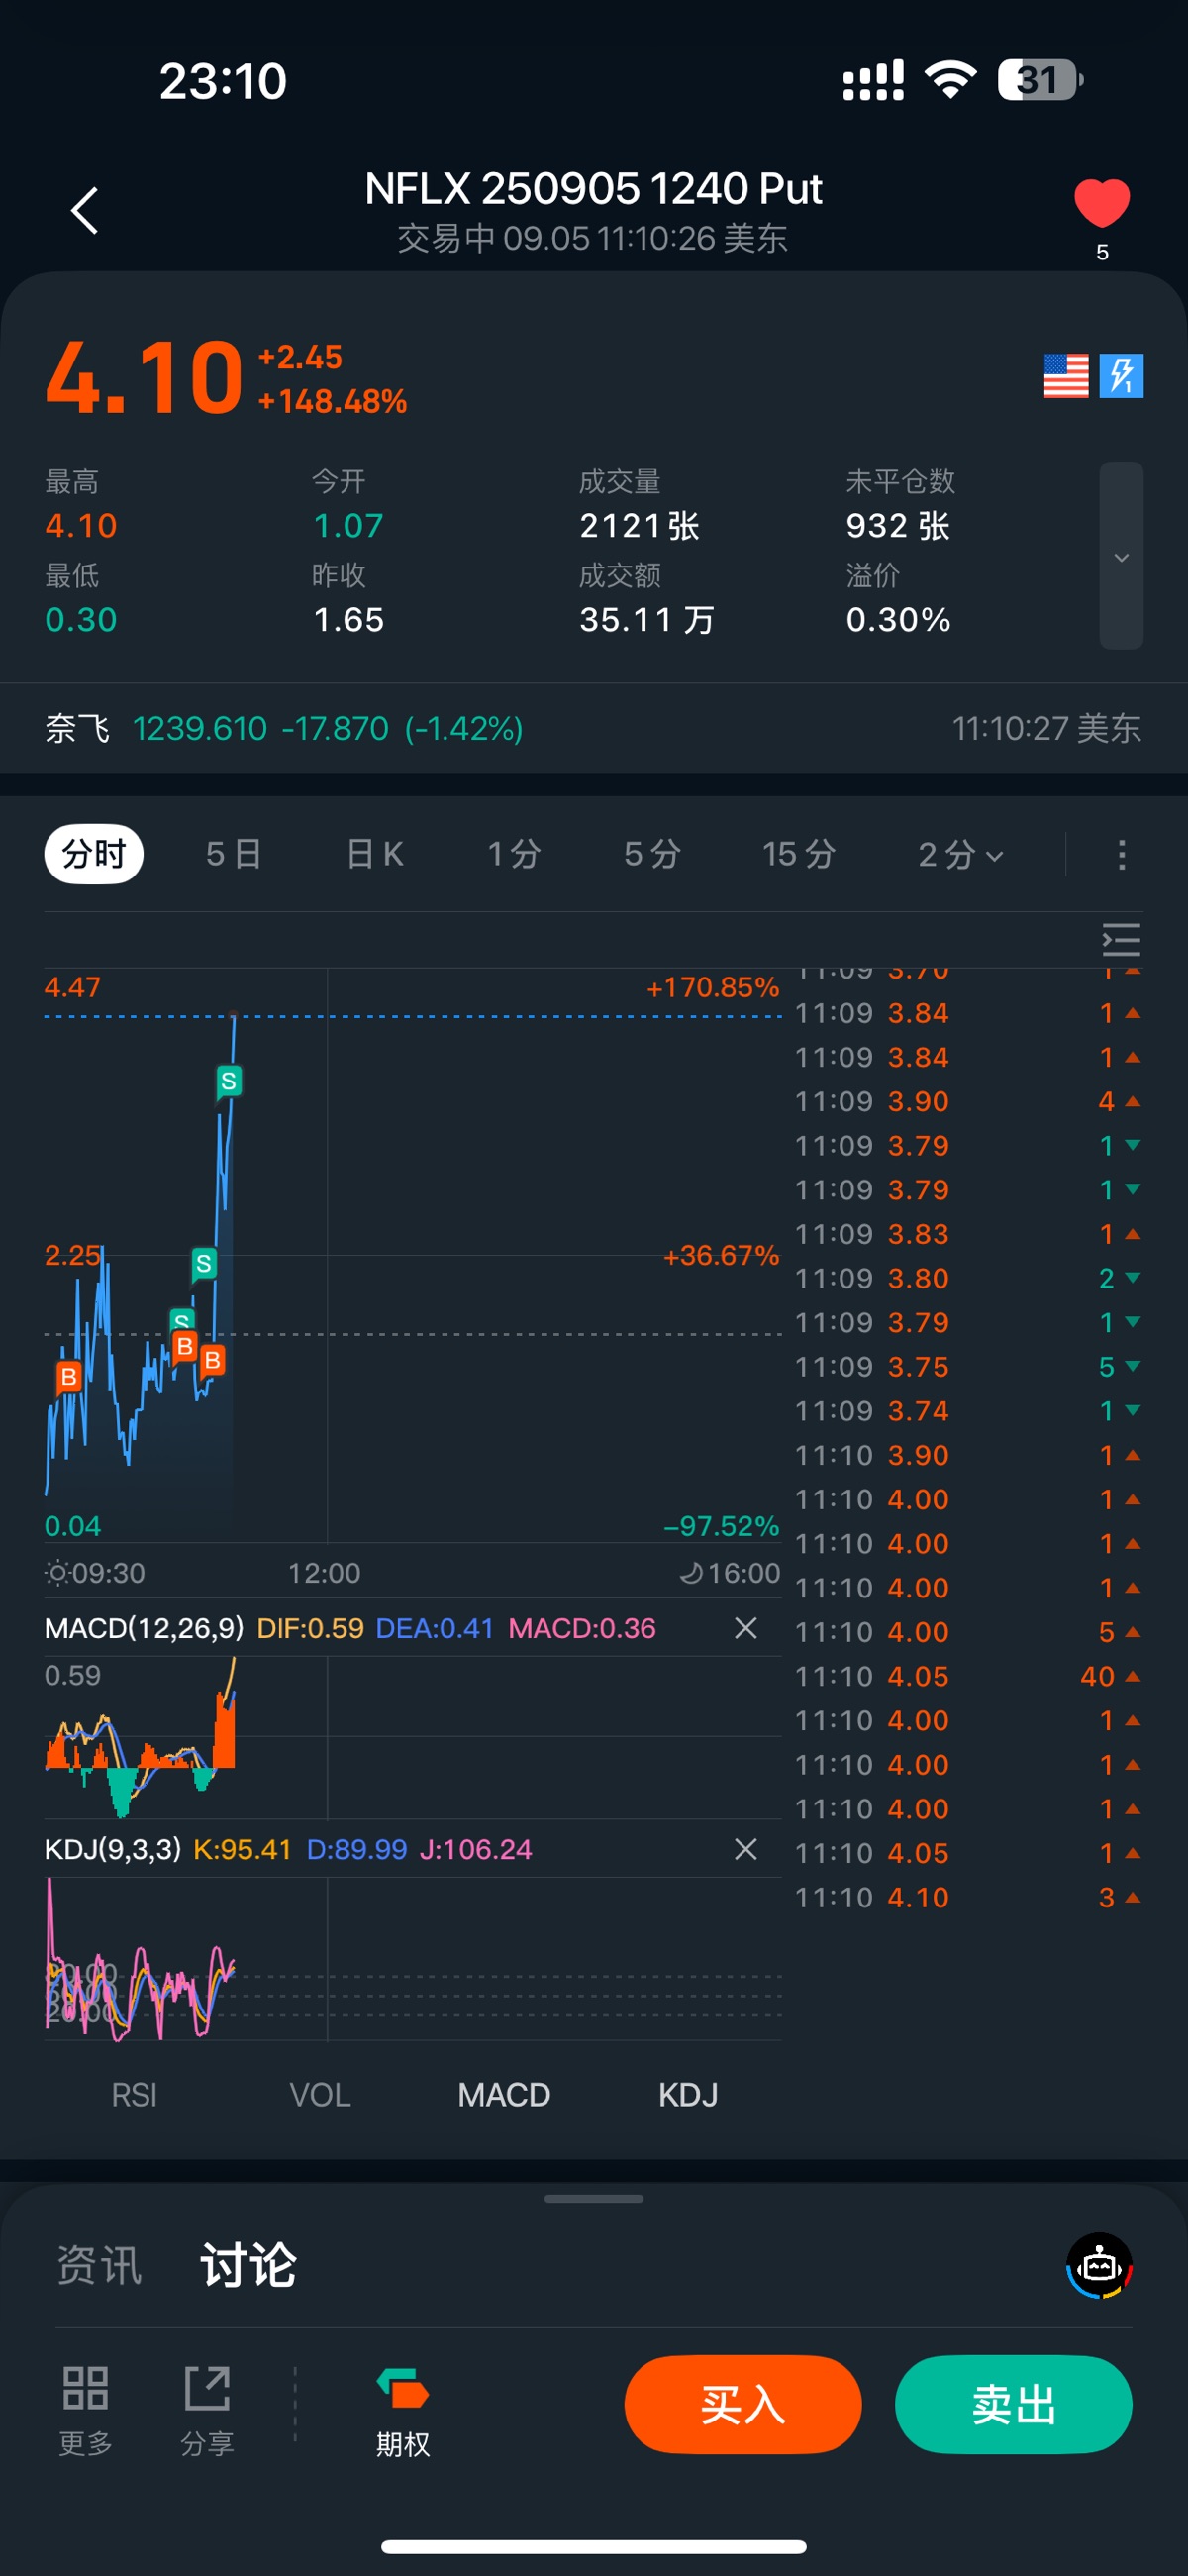Tap the current price 4.10
Screen dimensions: 1188x2576
144,378
